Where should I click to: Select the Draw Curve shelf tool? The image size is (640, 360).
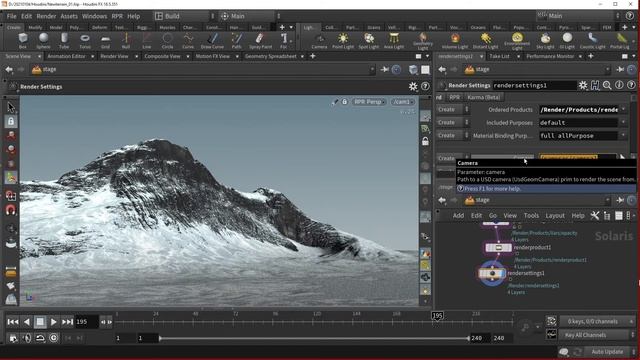point(212,41)
